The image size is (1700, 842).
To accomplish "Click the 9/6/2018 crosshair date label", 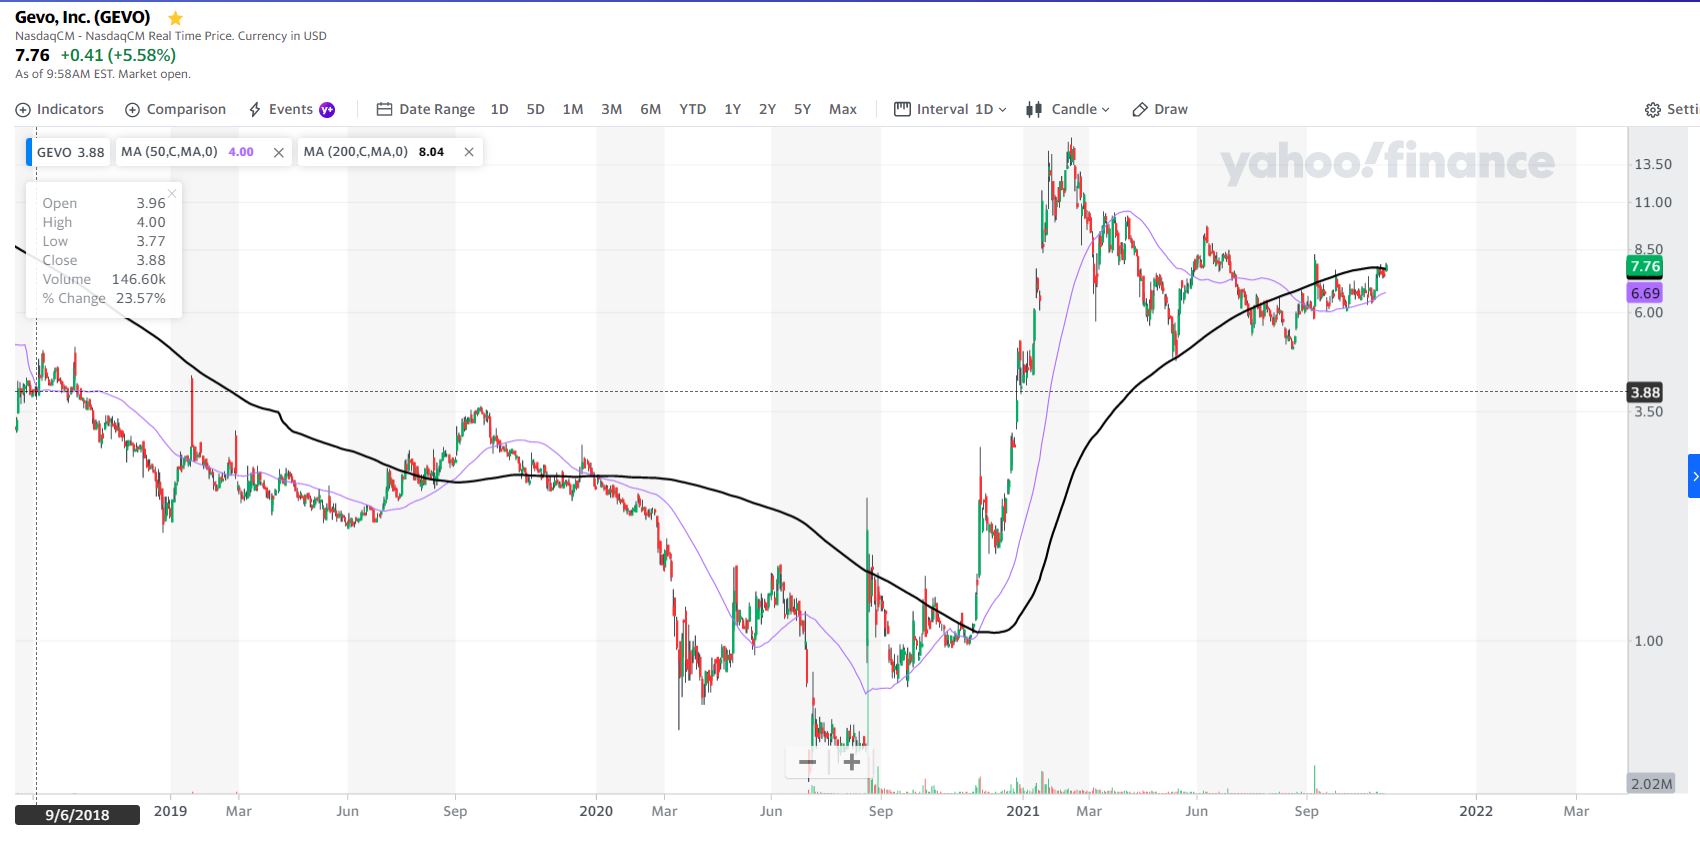I will [x=77, y=815].
